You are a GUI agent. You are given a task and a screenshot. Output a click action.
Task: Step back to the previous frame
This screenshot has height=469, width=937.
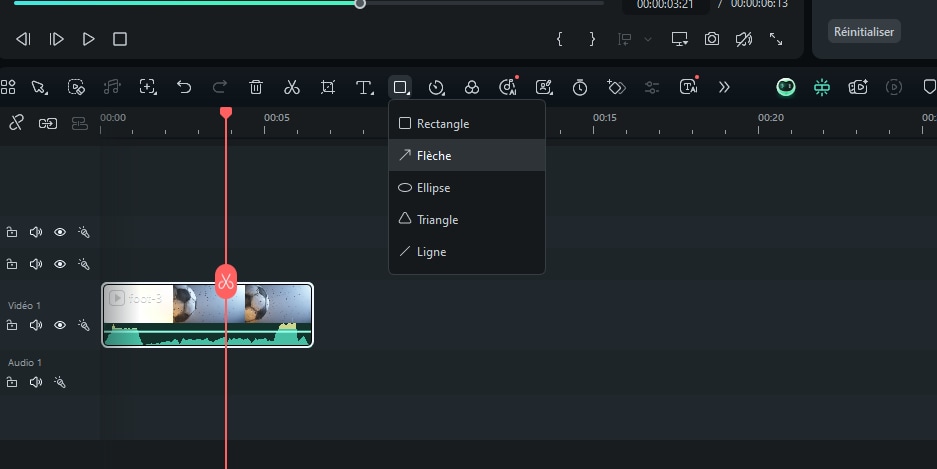tap(23, 39)
